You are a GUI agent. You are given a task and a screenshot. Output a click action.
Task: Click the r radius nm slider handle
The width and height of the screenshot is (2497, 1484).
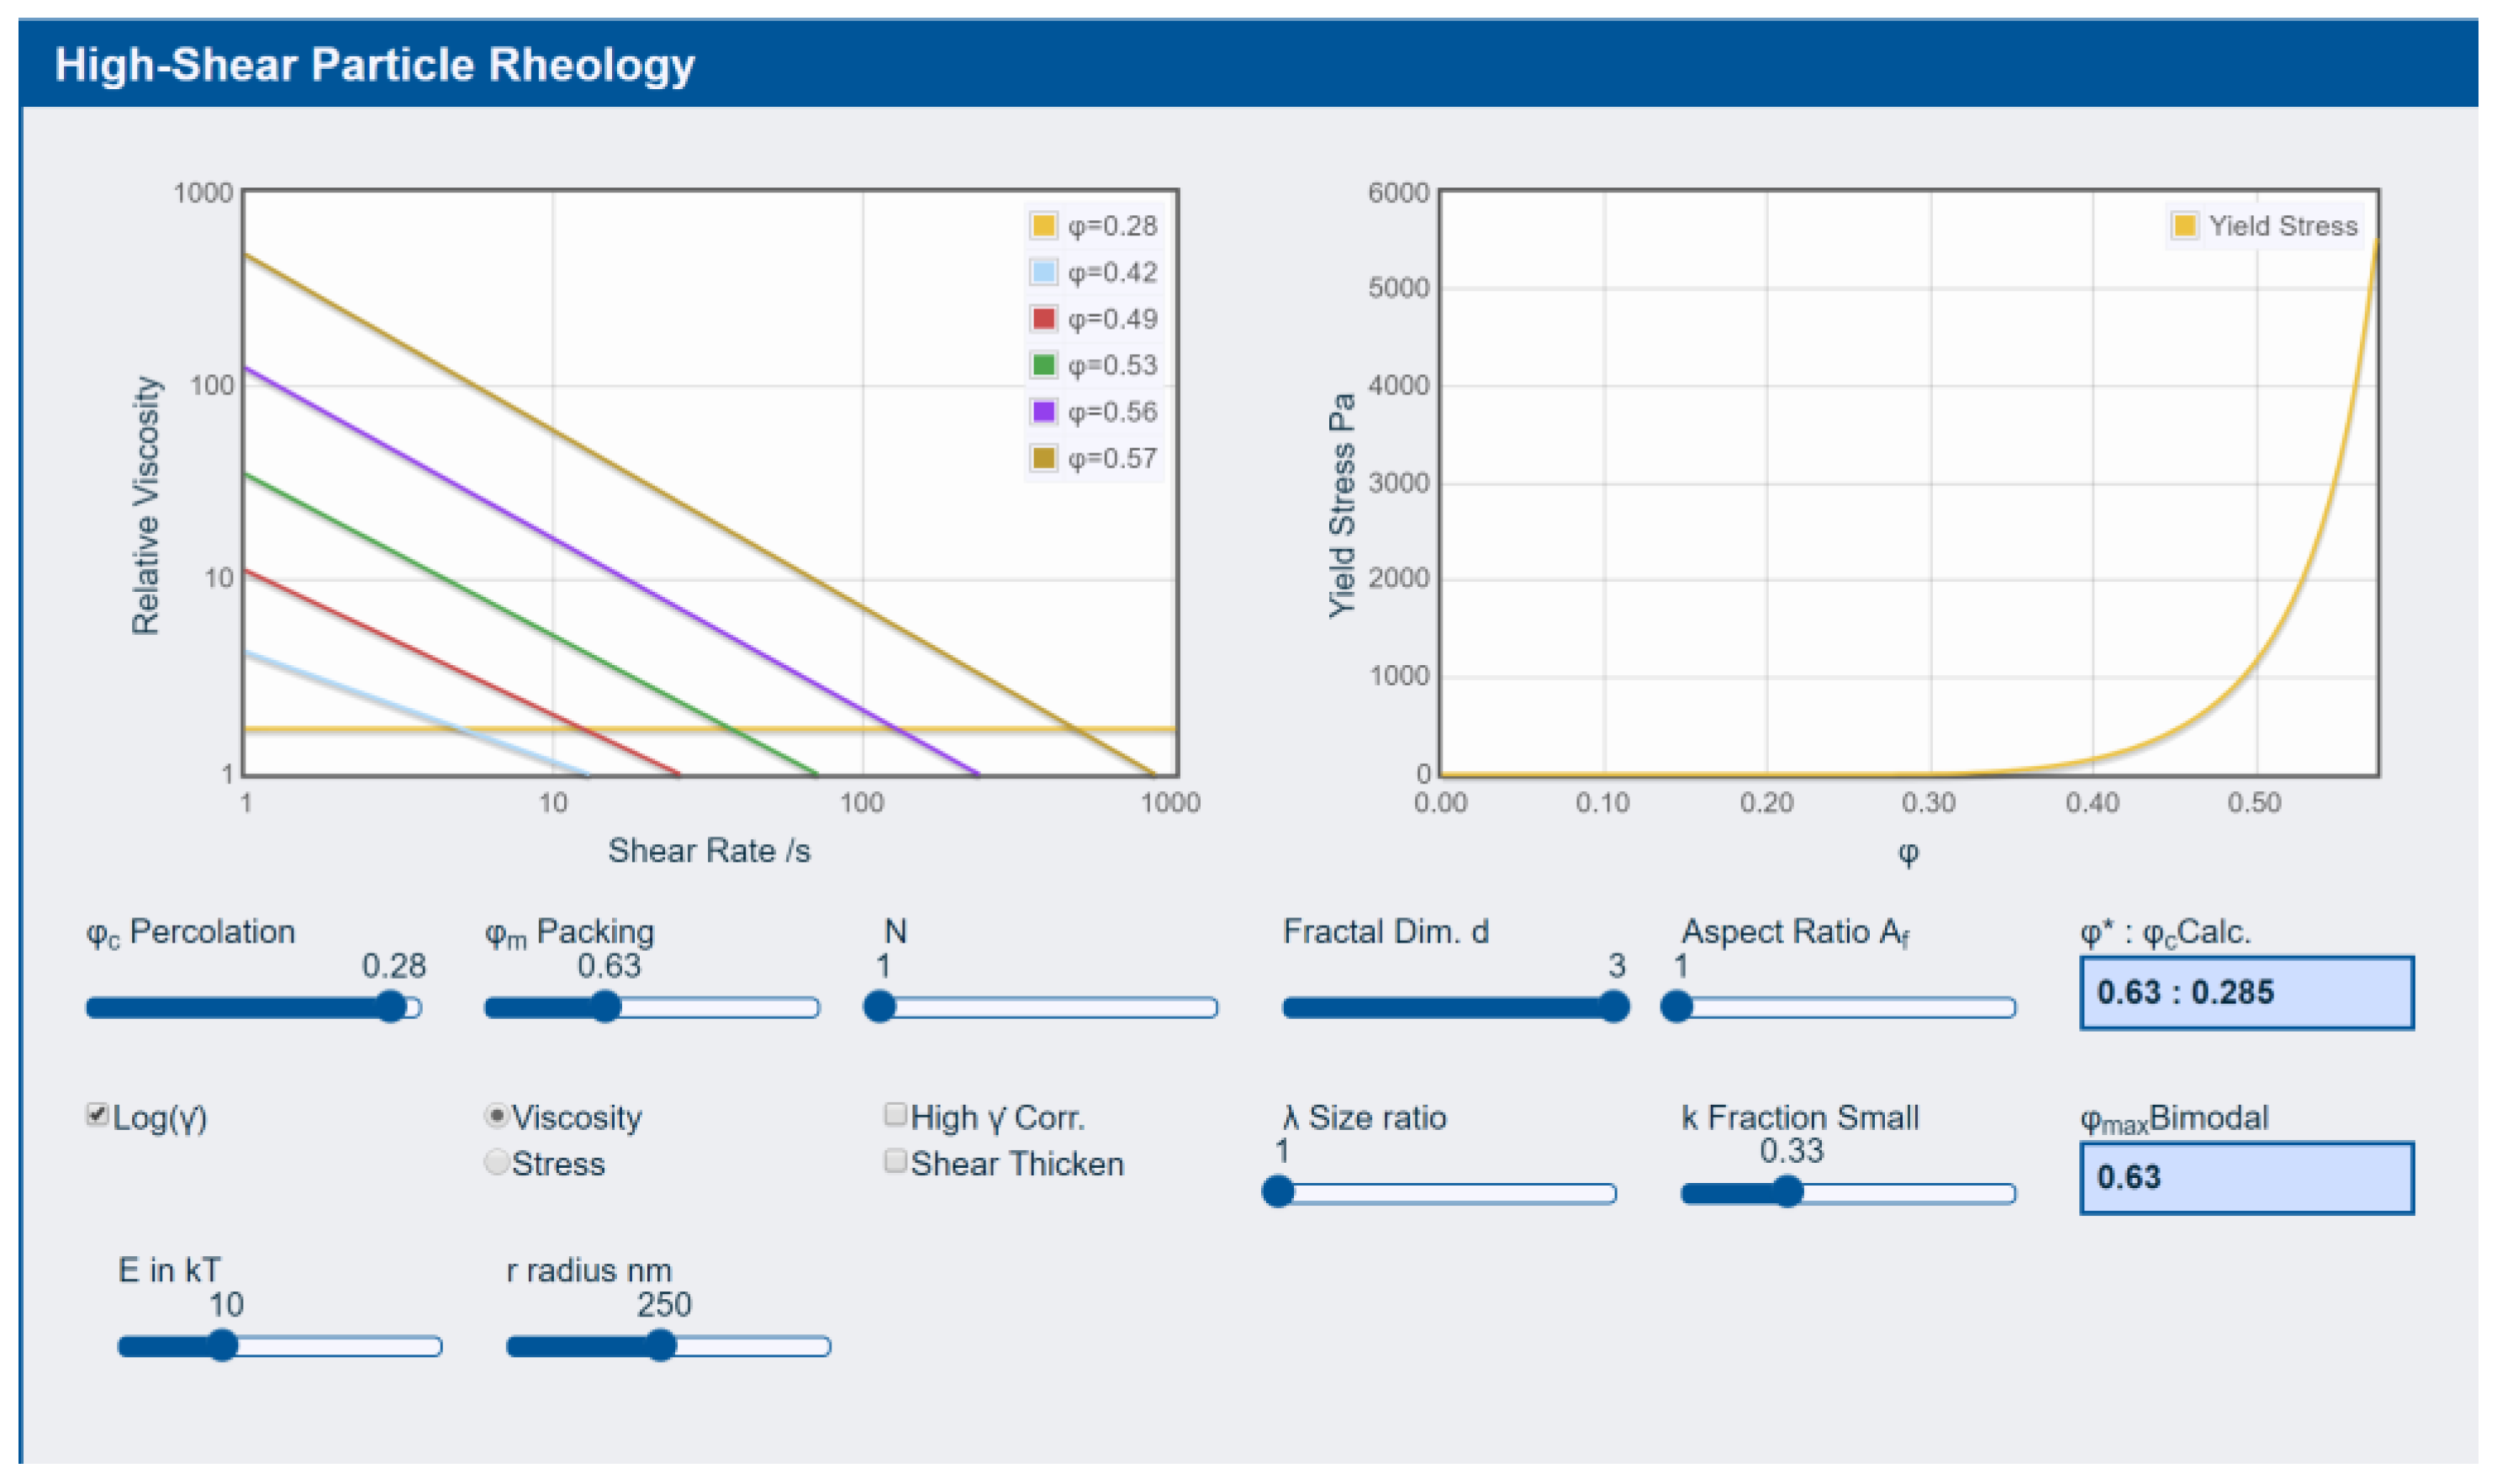(x=660, y=1345)
